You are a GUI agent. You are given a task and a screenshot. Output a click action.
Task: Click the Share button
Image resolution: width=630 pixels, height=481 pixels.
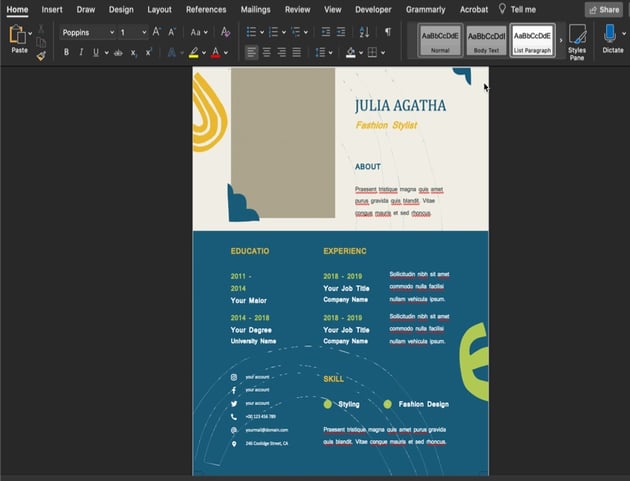pos(604,10)
